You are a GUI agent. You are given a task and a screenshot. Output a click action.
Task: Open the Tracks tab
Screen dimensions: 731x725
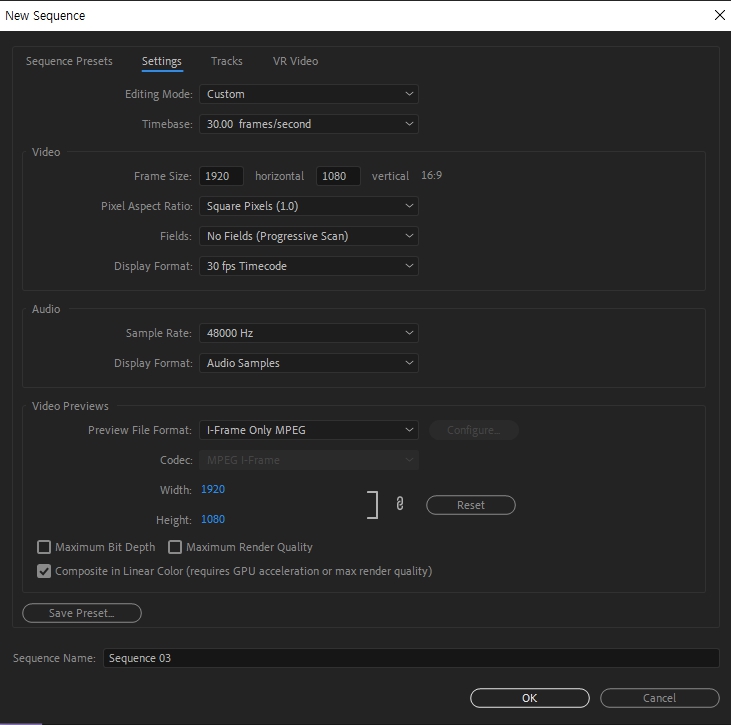(227, 61)
